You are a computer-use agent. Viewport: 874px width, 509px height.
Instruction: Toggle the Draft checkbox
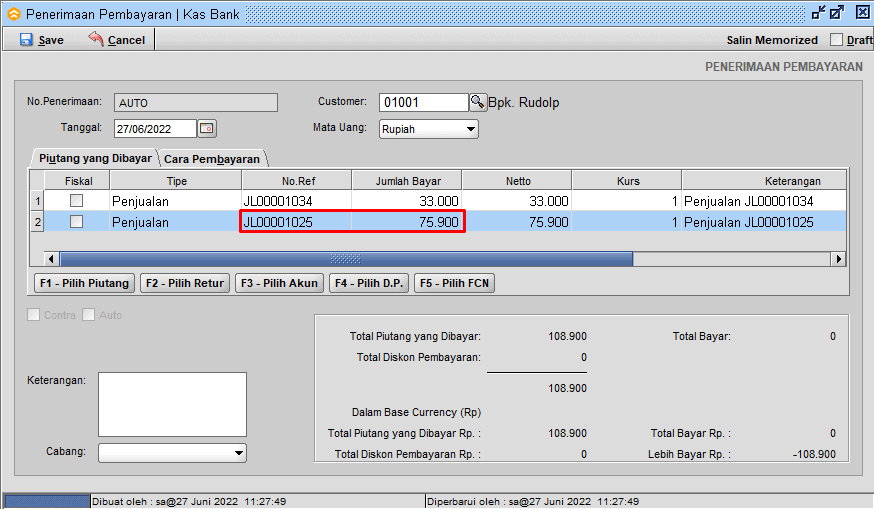point(836,40)
